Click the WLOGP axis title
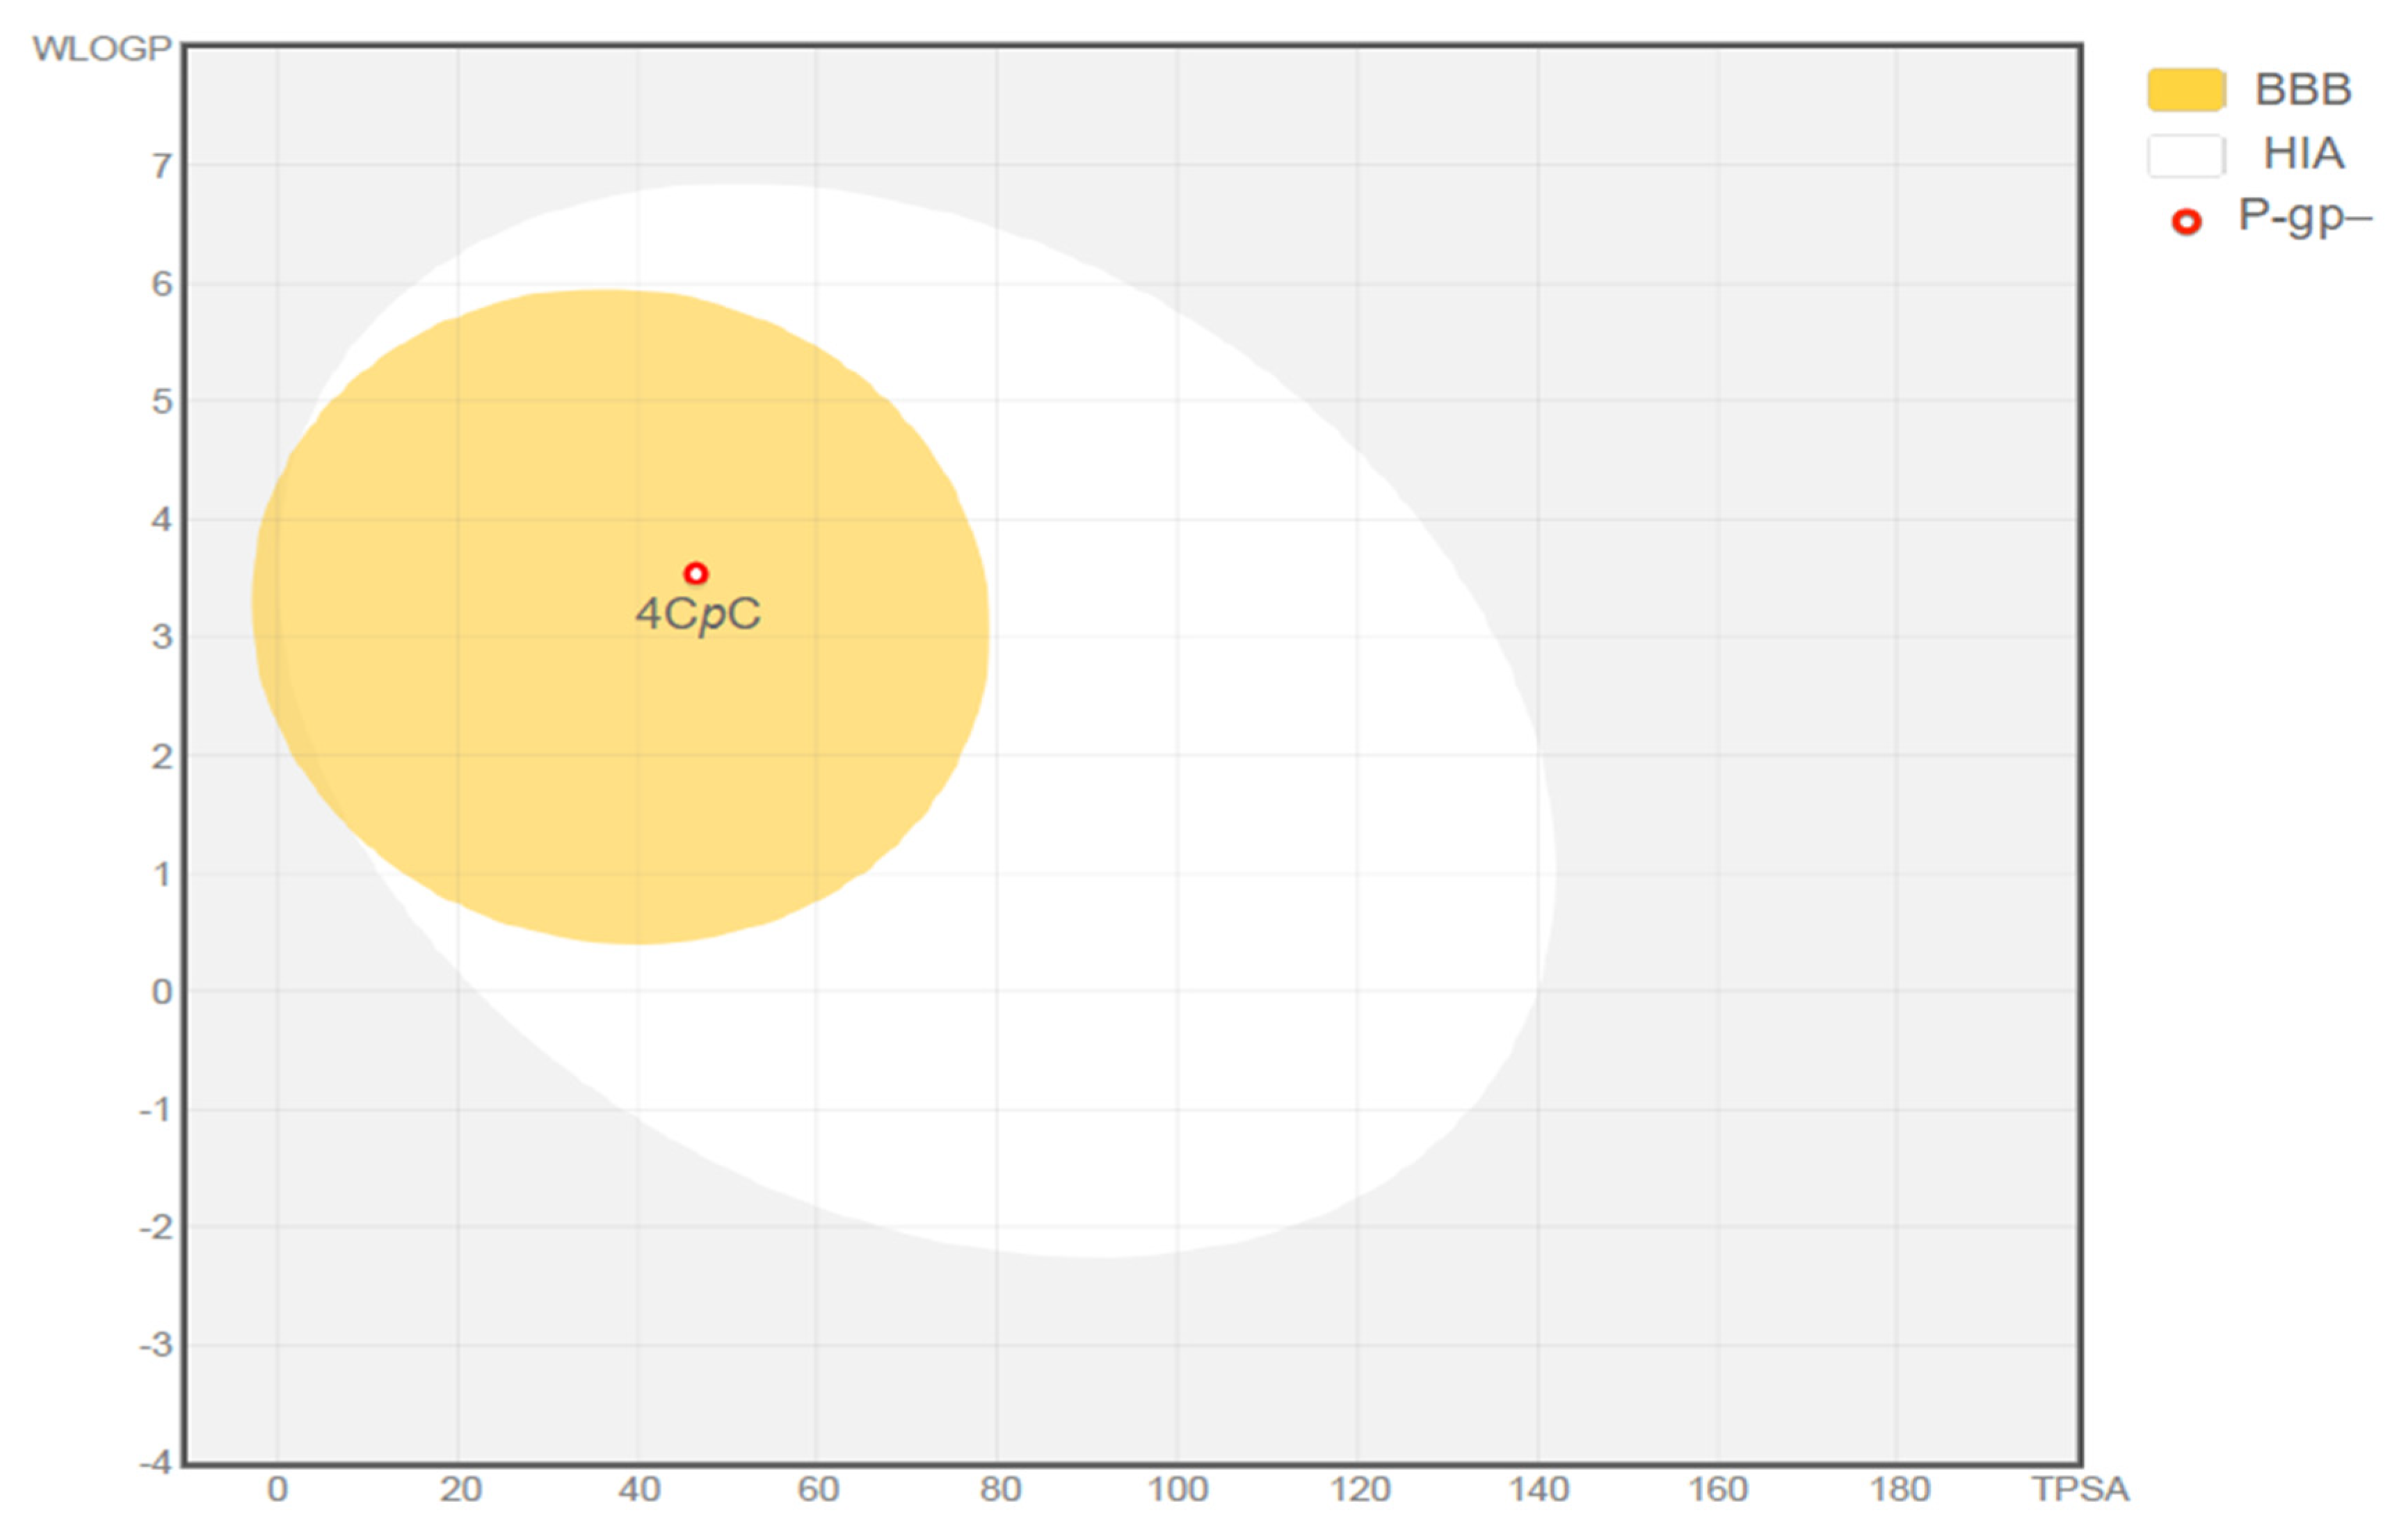 [x=102, y=48]
